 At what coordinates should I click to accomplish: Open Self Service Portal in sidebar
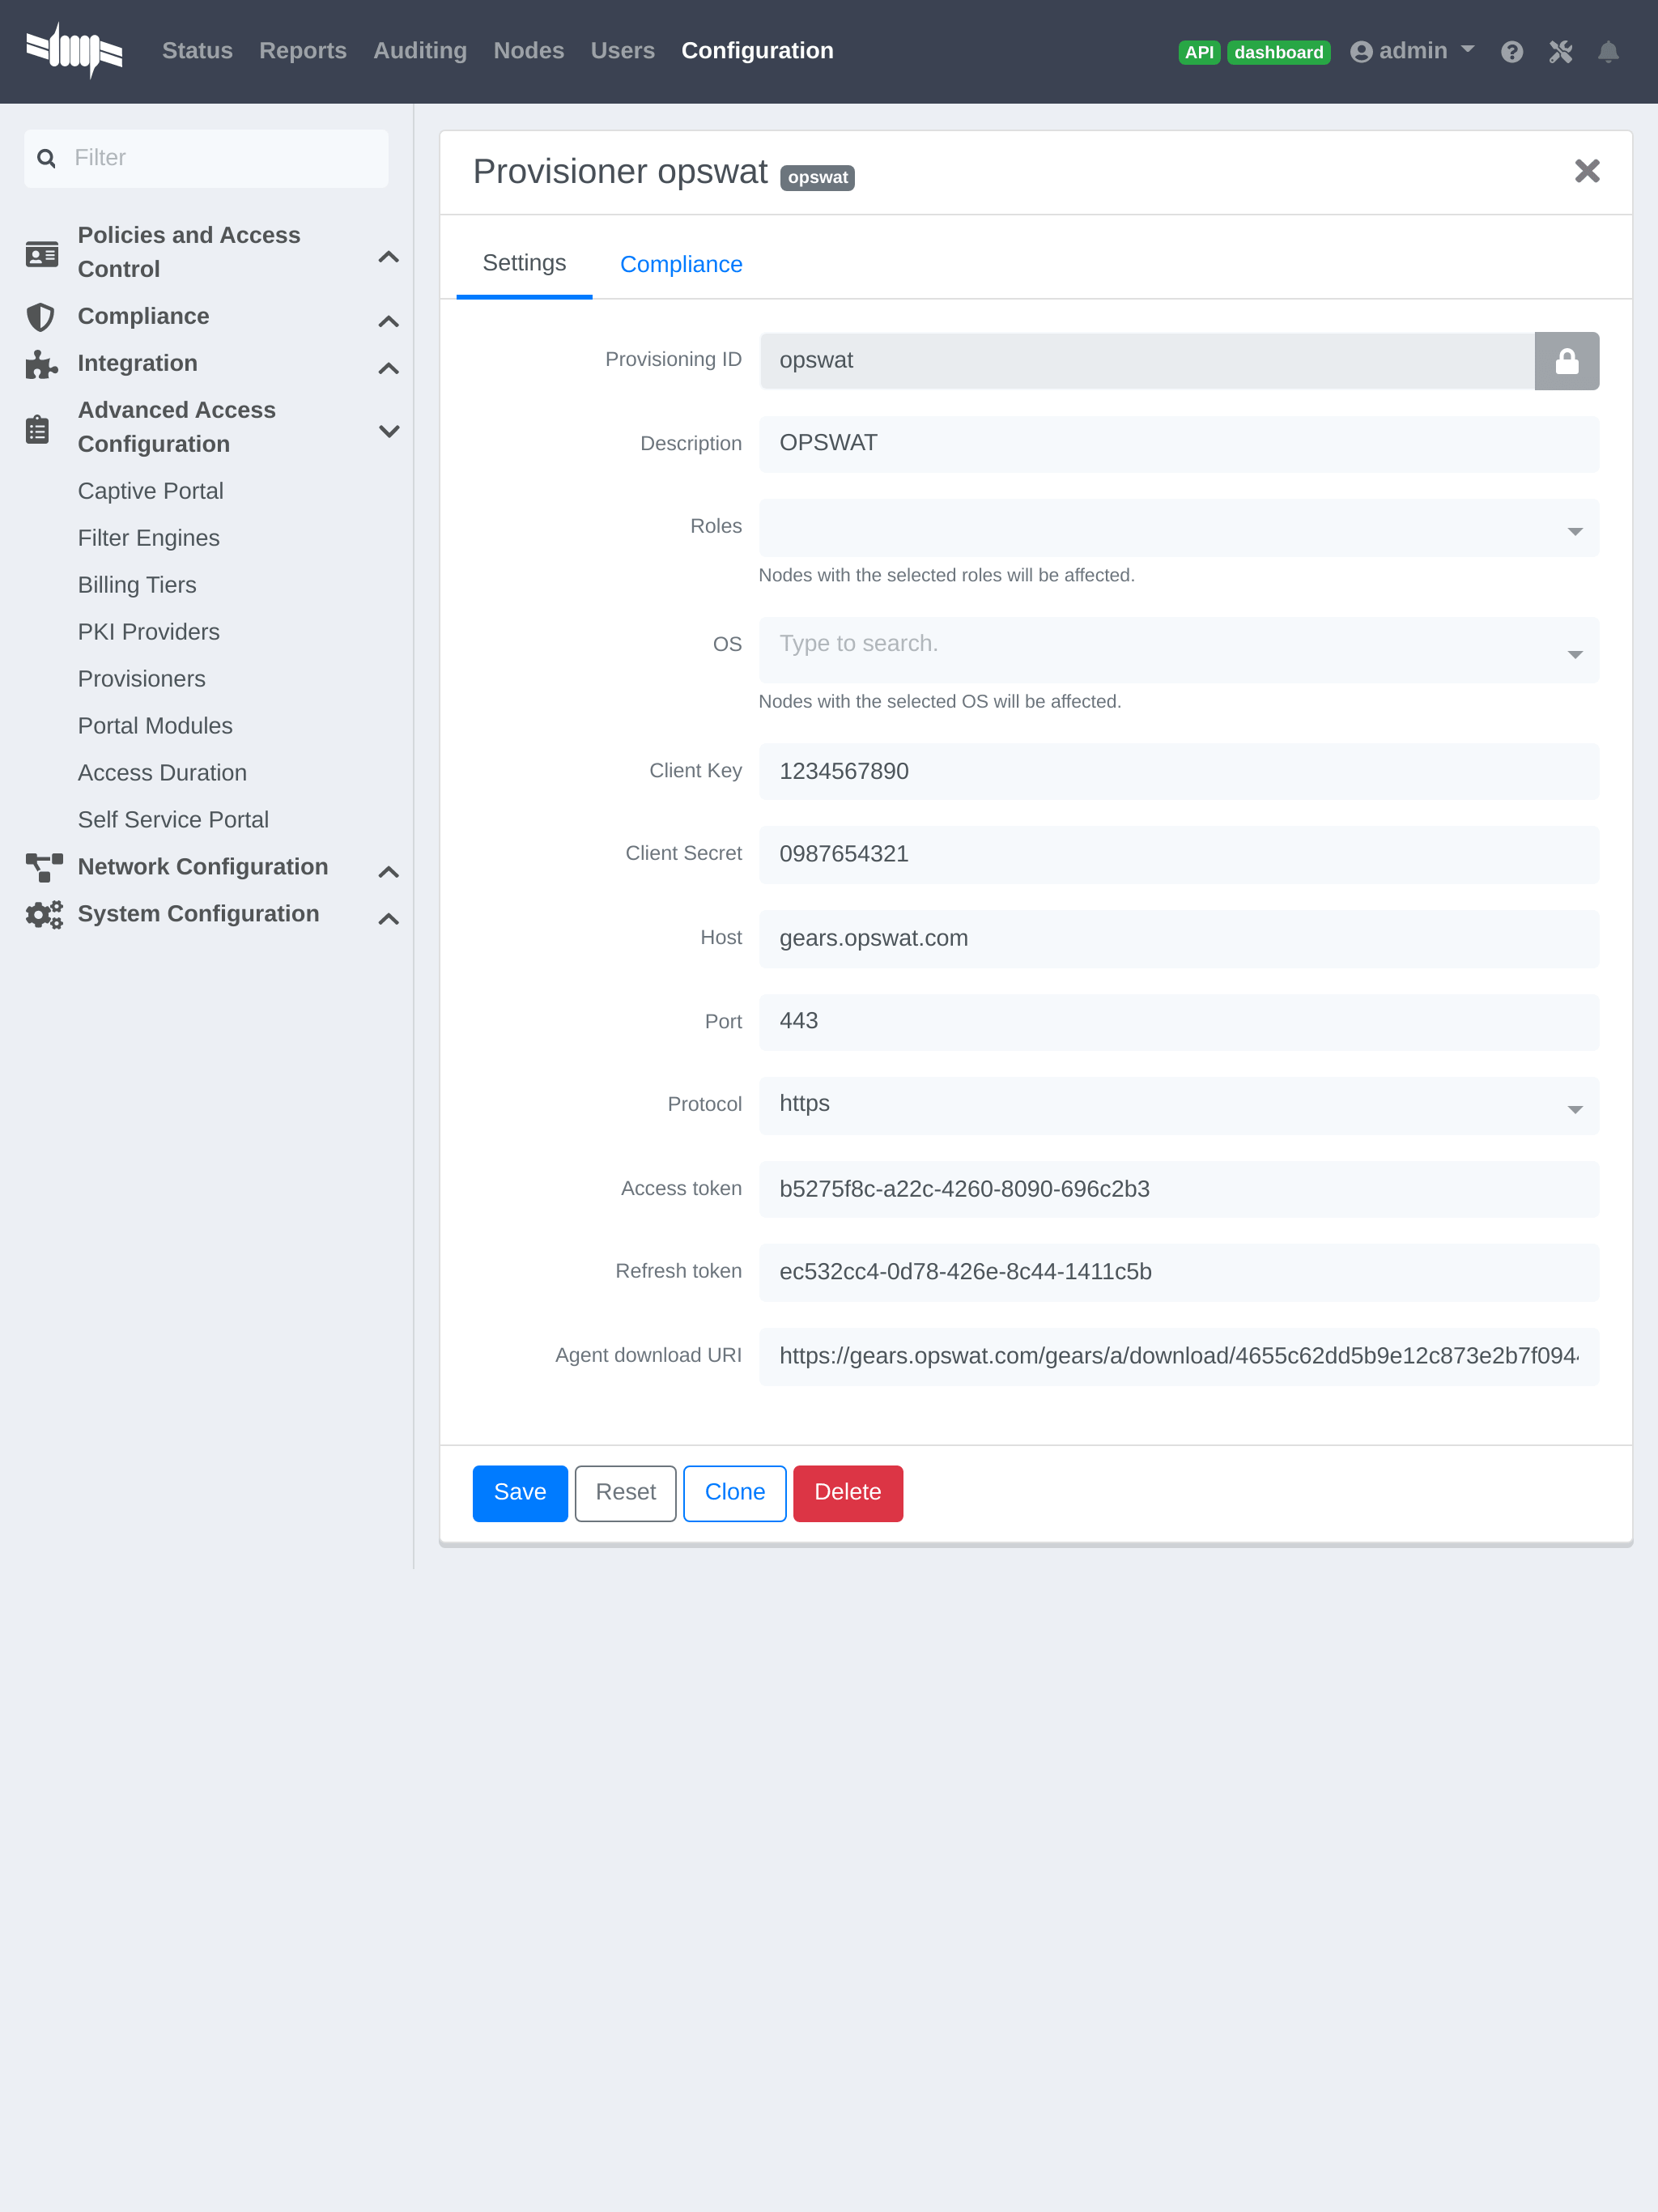[173, 820]
